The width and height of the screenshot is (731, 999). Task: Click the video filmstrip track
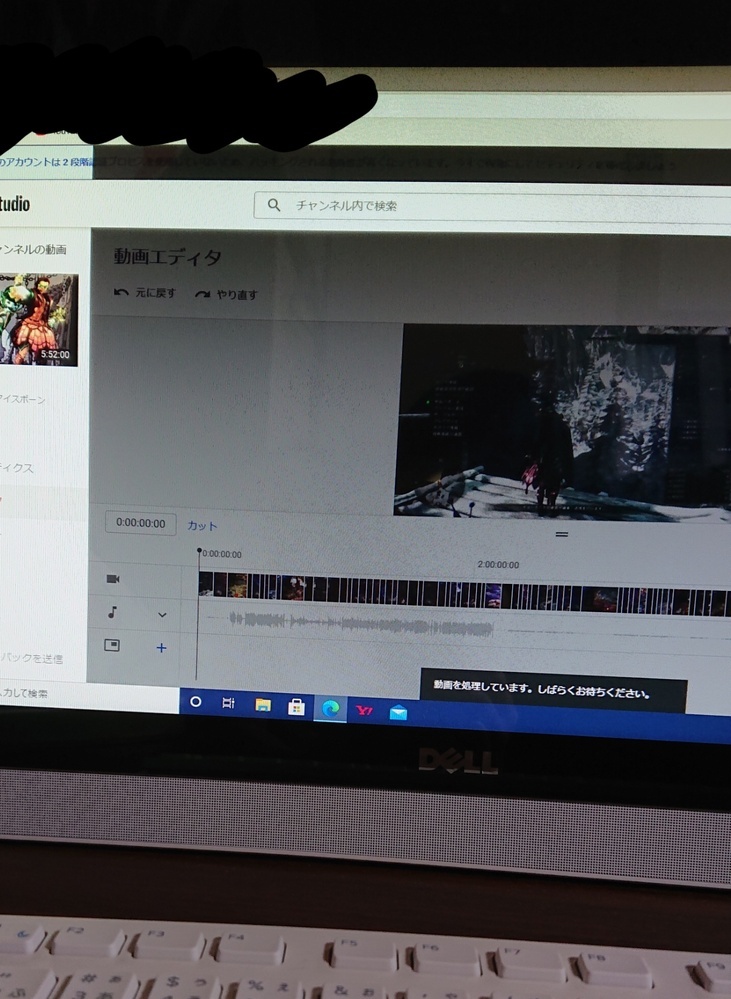coord(464,594)
